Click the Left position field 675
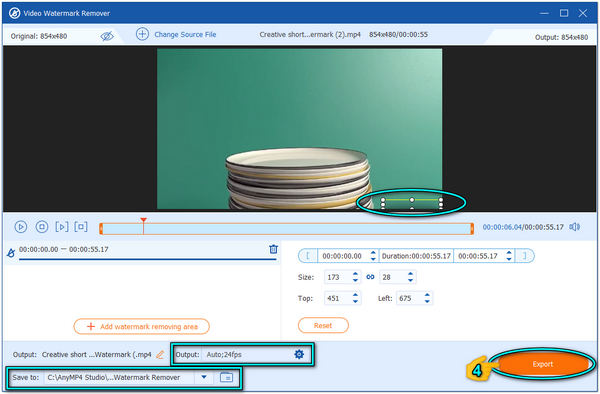Screen dimensions: 600x394 point(409,298)
